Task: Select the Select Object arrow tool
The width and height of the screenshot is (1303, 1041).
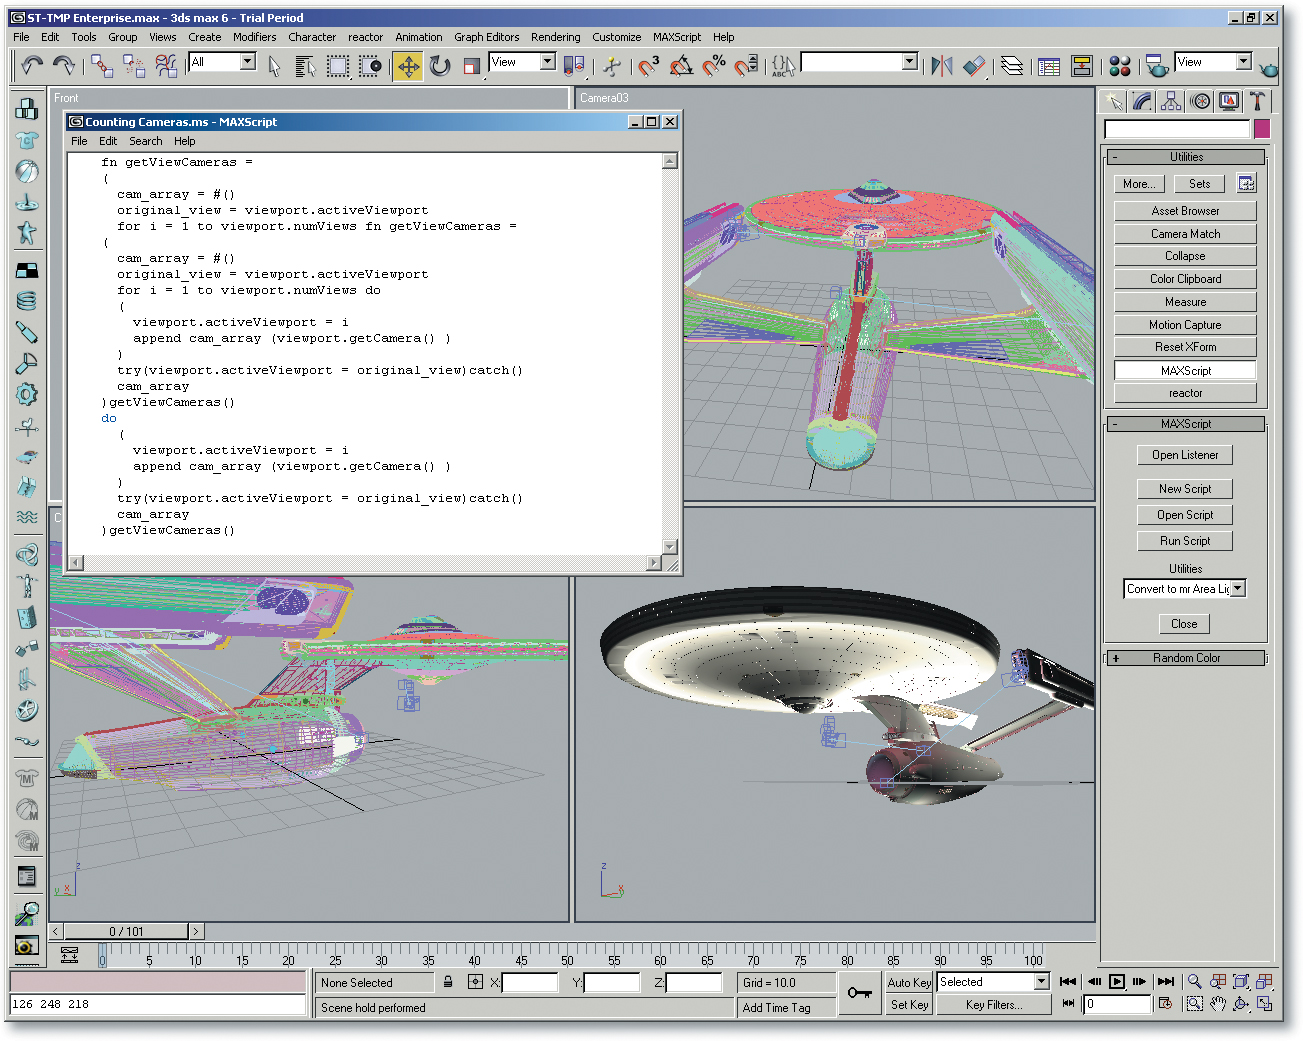Action: [x=275, y=66]
